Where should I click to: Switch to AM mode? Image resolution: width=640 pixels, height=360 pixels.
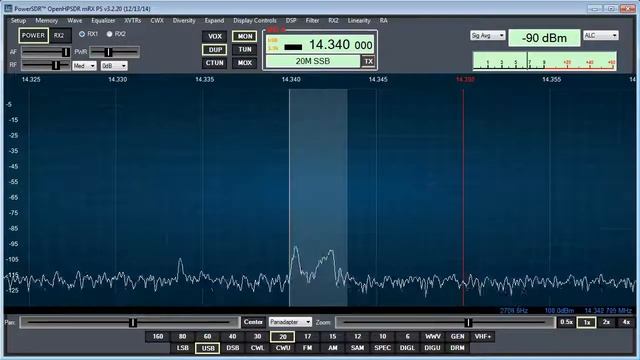332,348
